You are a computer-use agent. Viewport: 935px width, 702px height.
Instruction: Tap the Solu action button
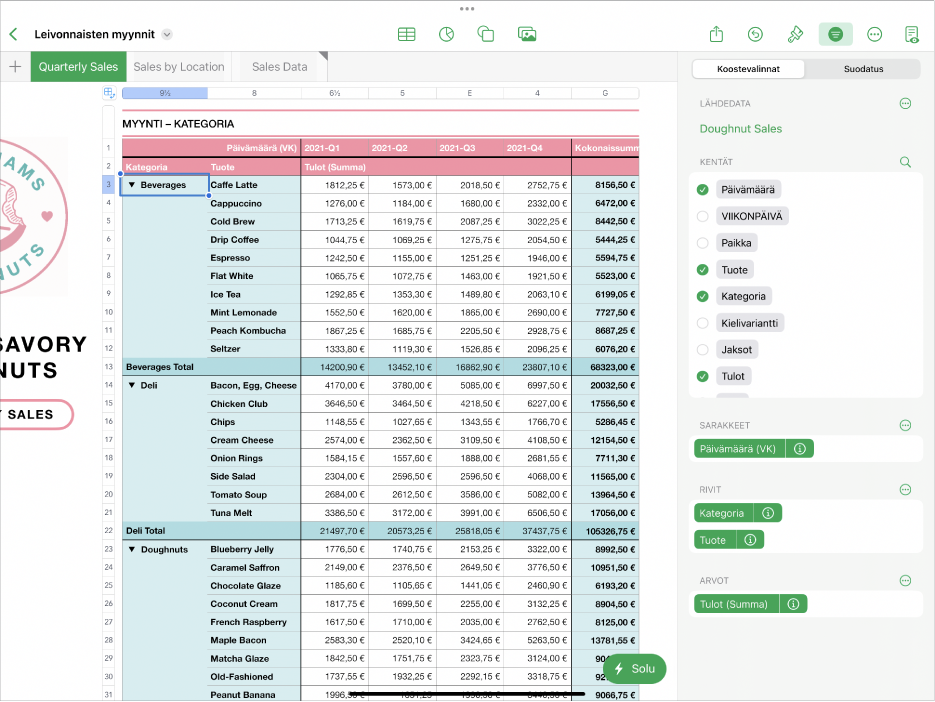point(634,669)
